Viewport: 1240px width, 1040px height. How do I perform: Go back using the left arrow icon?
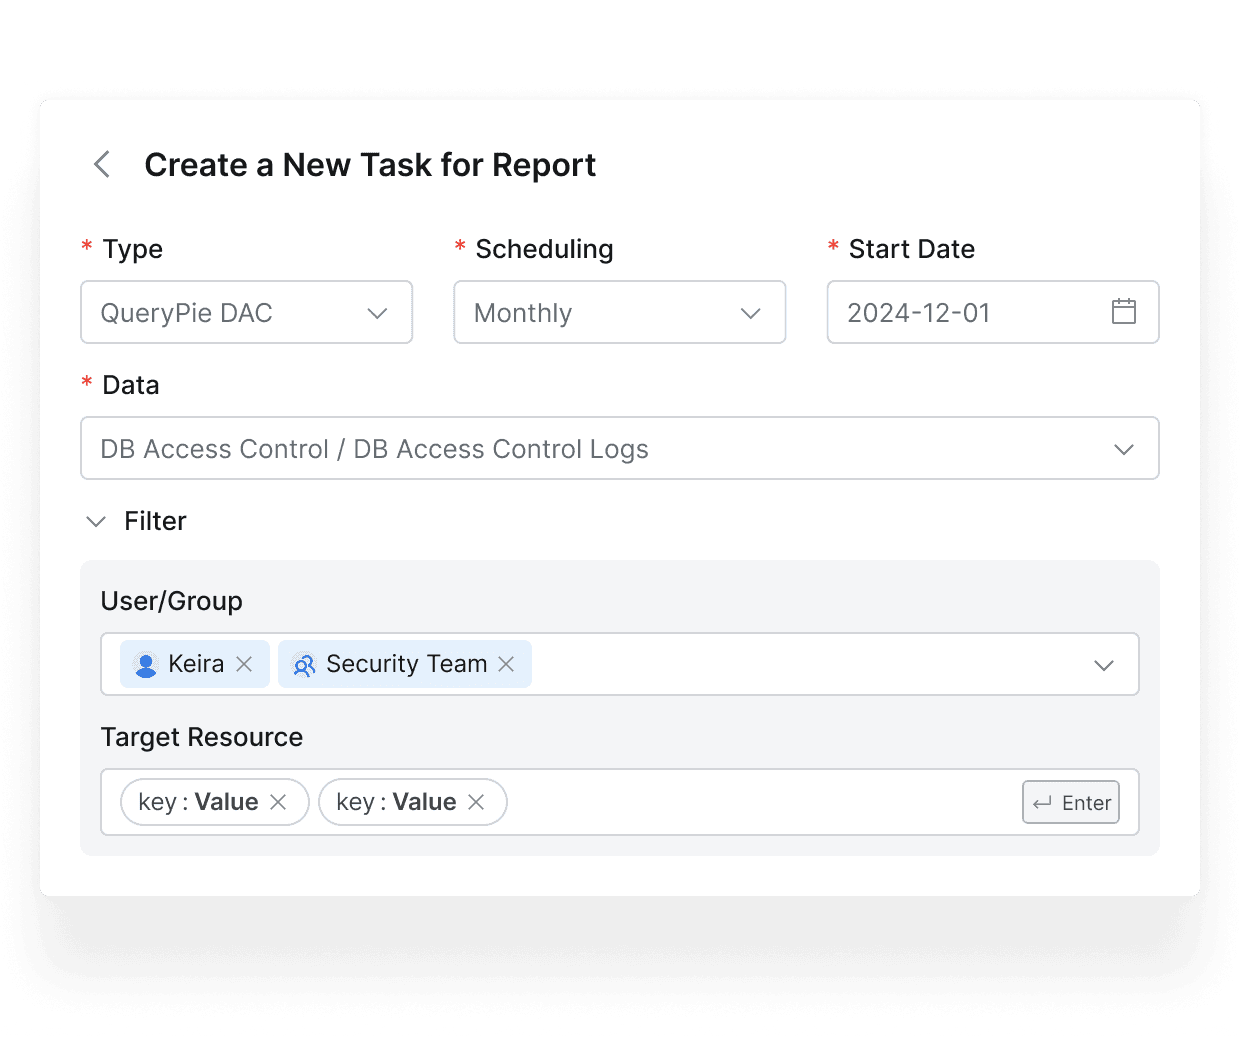102,165
